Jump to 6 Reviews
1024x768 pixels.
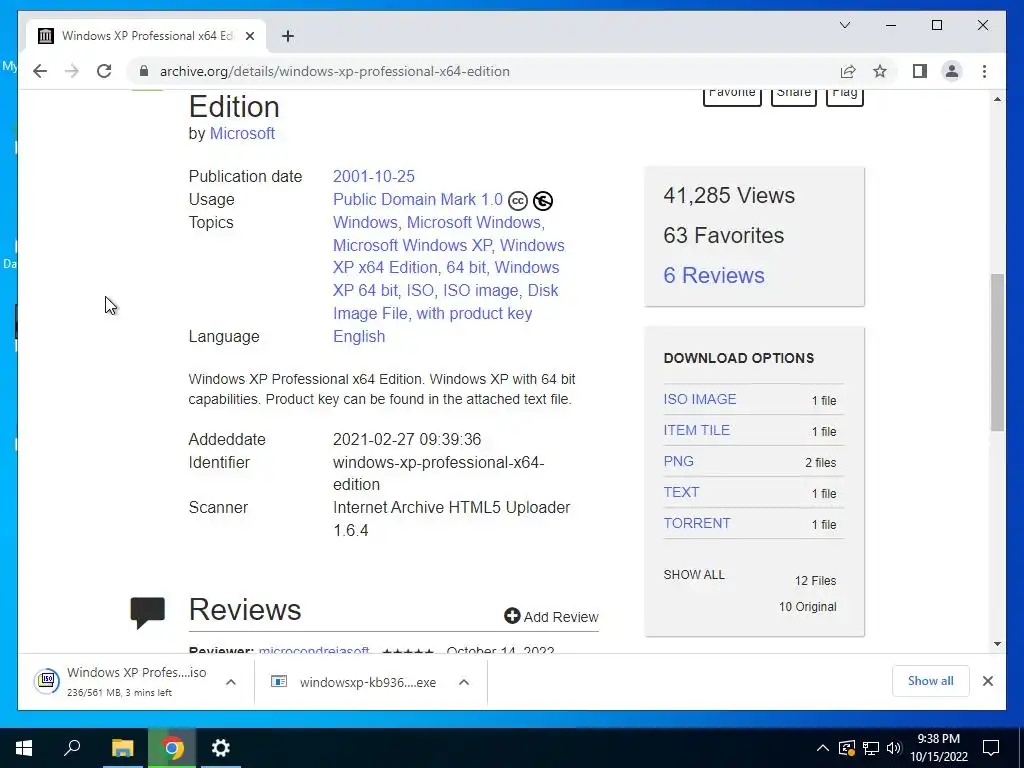click(714, 275)
